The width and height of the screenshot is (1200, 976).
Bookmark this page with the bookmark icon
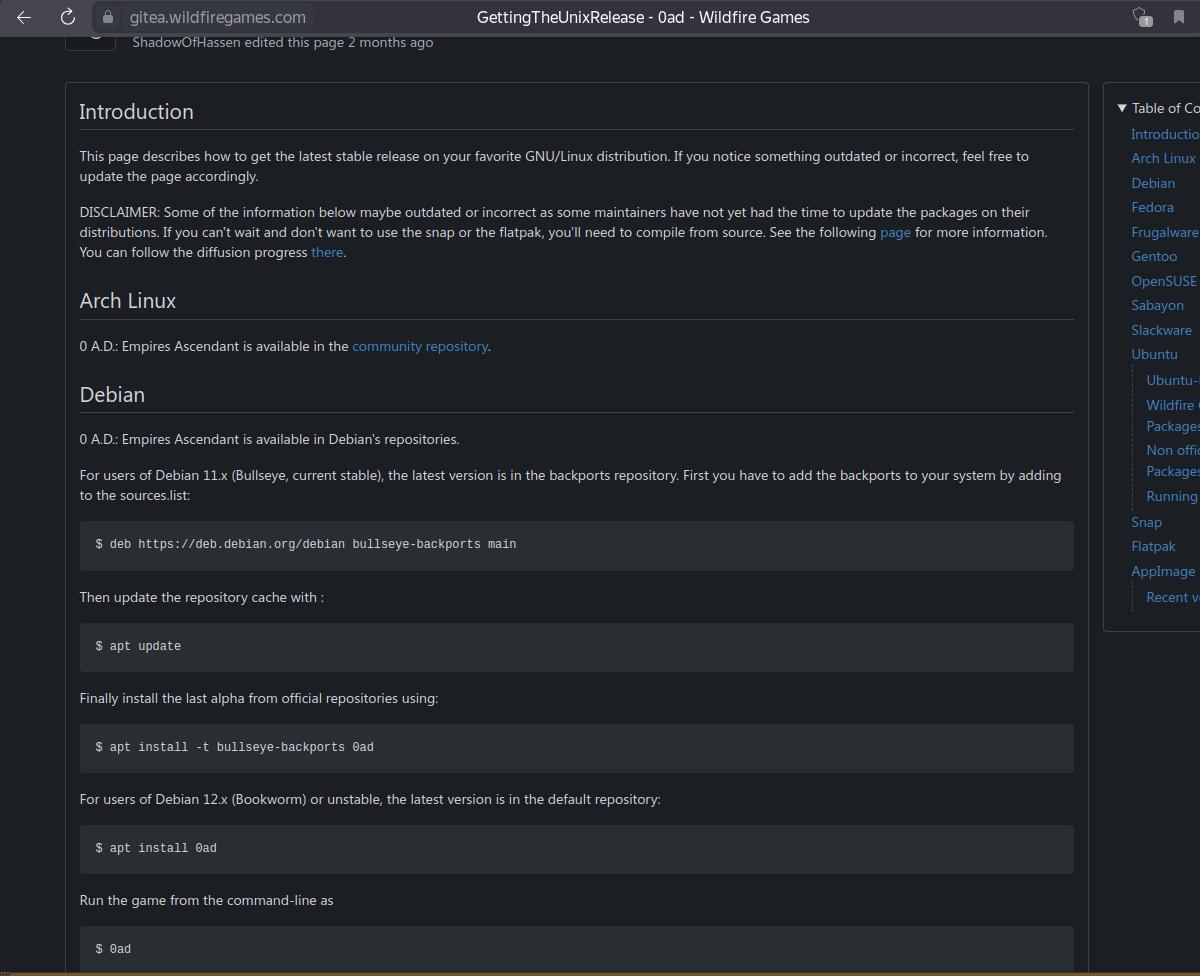(1178, 17)
